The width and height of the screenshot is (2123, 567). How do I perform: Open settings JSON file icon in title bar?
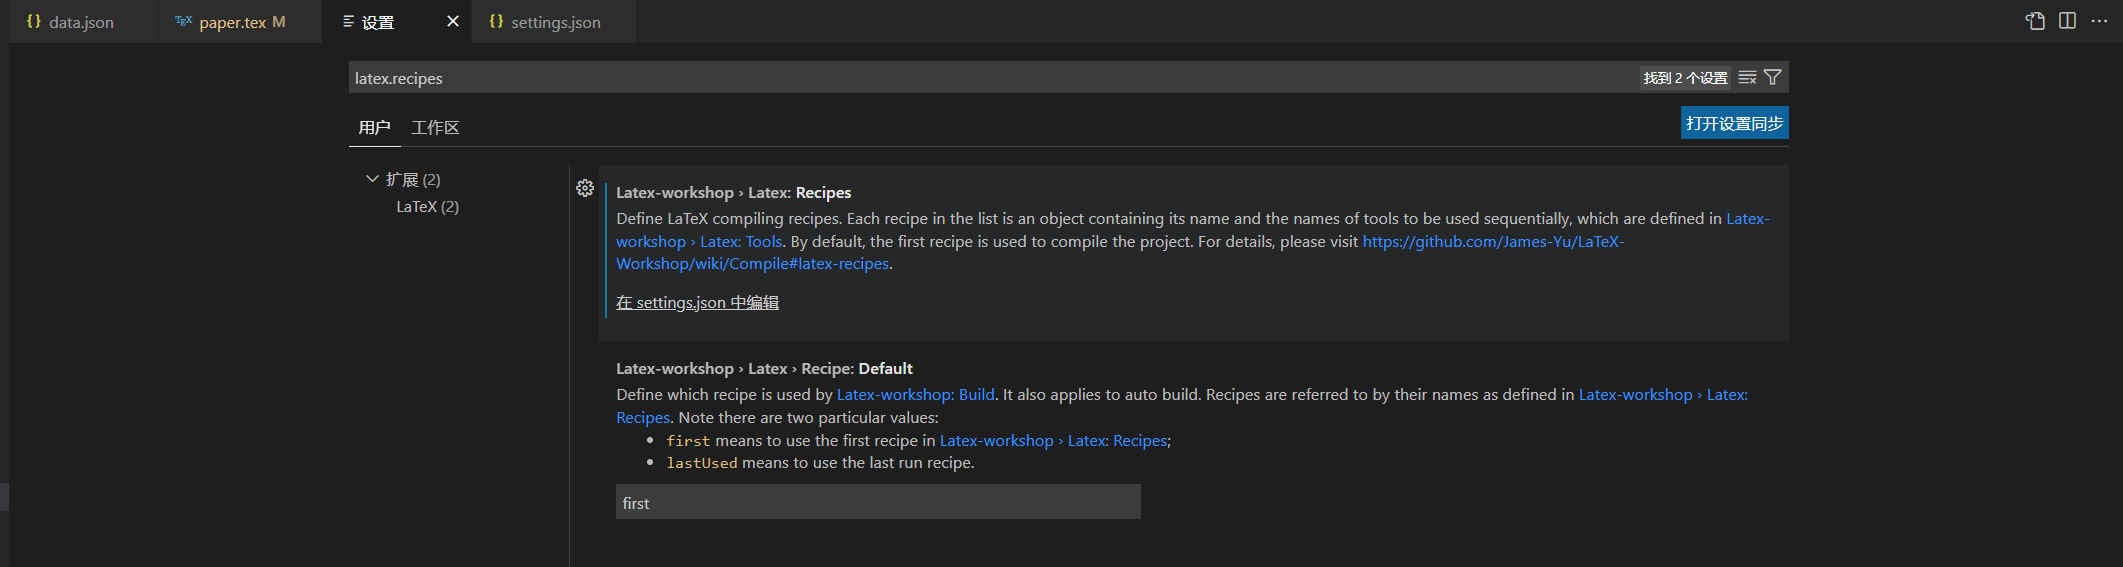click(2035, 21)
